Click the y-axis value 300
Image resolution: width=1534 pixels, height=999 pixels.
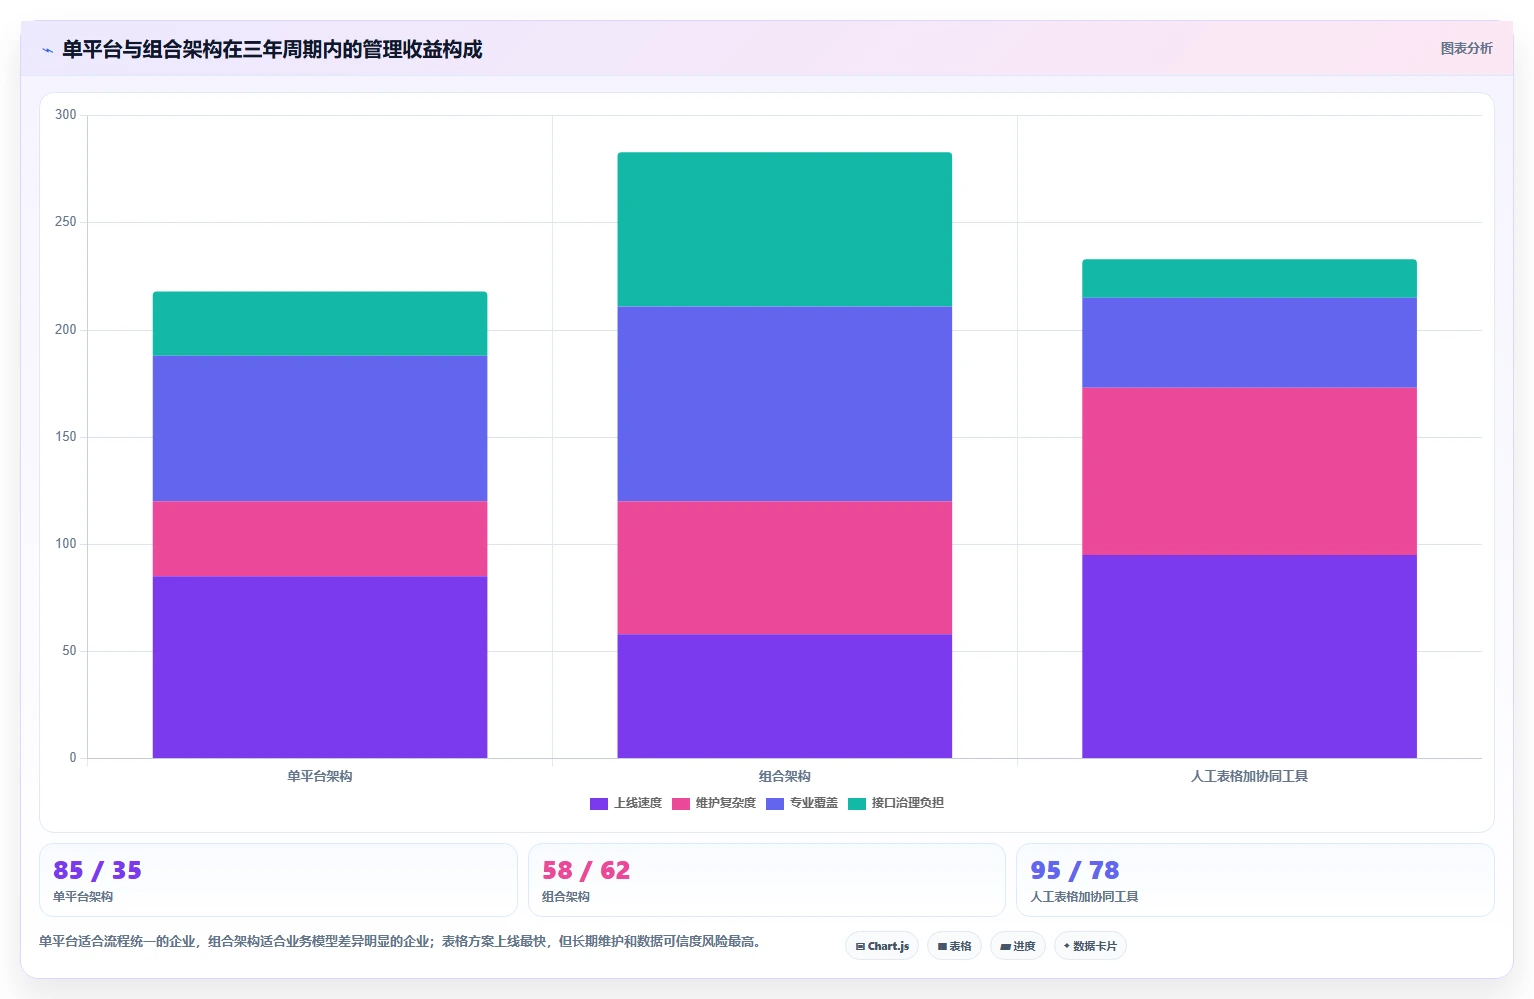click(66, 115)
